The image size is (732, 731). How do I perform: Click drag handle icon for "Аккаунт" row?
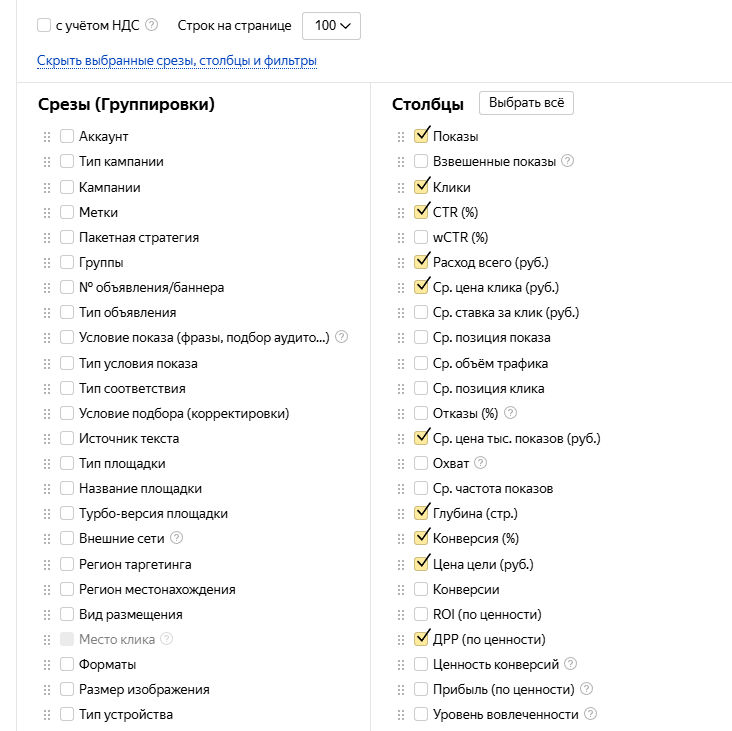46,137
